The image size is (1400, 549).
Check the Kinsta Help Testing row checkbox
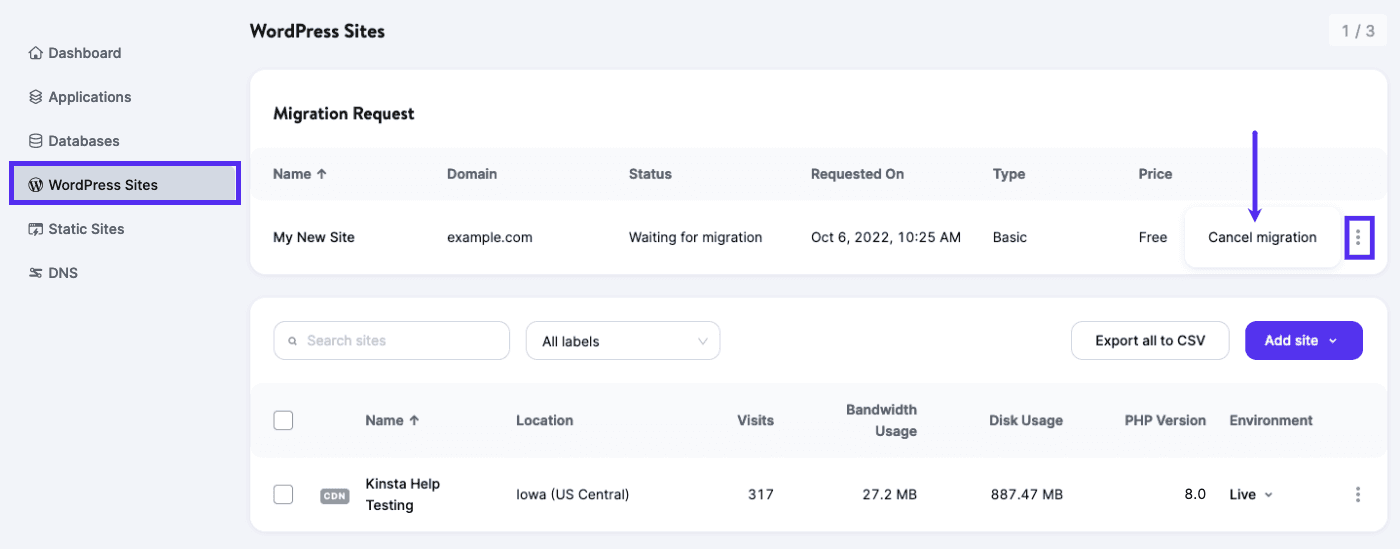283,494
